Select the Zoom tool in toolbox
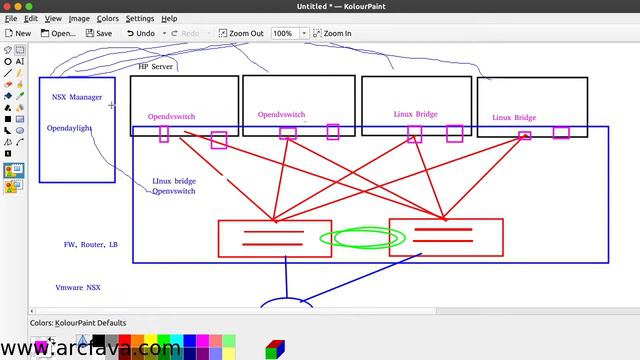This screenshot has width=640, height=360. (8, 154)
